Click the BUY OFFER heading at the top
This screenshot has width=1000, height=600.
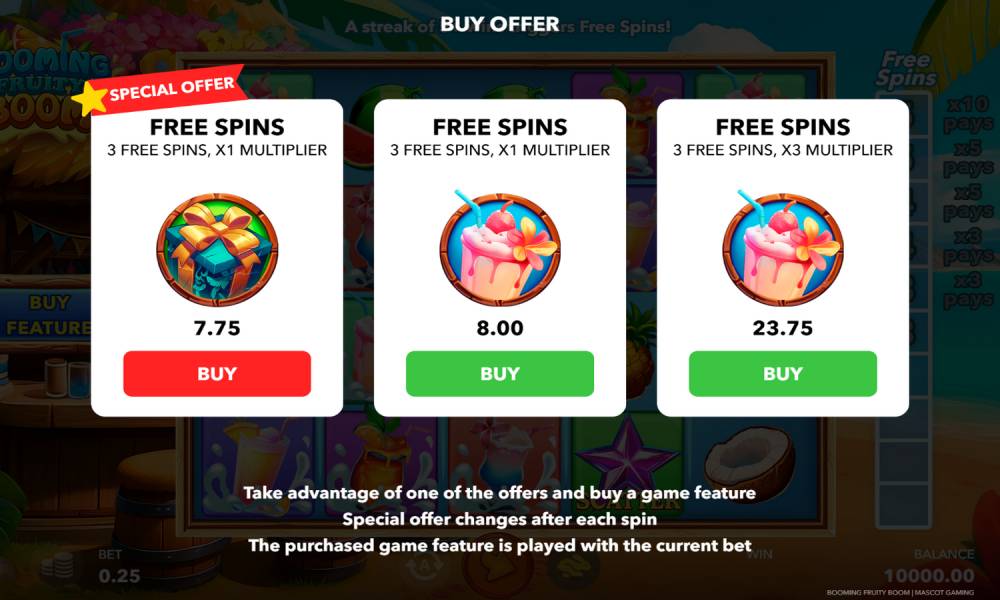[499, 24]
